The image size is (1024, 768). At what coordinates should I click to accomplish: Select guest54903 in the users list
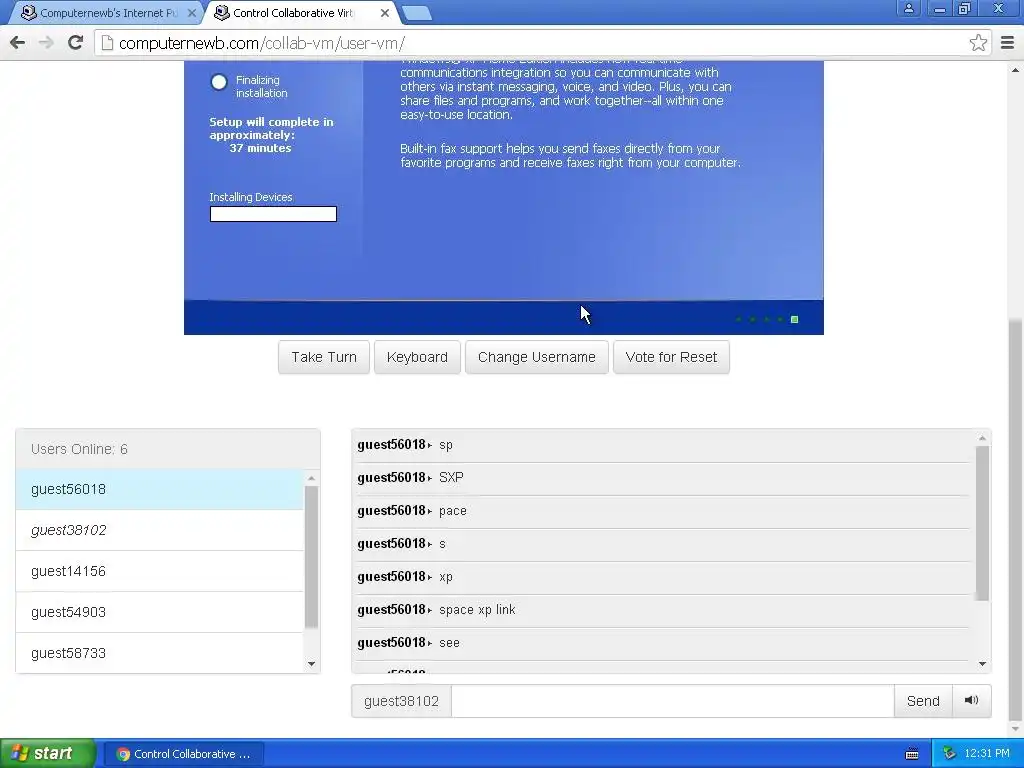tap(159, 612)
